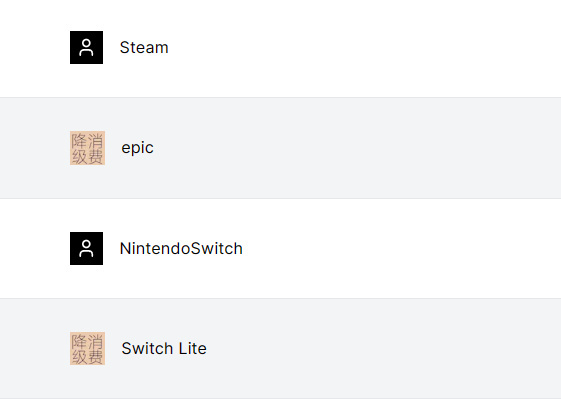View the epic user's 降消级费 picture
The width and height of the screenshot is (561, 399).
pyautogui.click(x=87, y=148)
